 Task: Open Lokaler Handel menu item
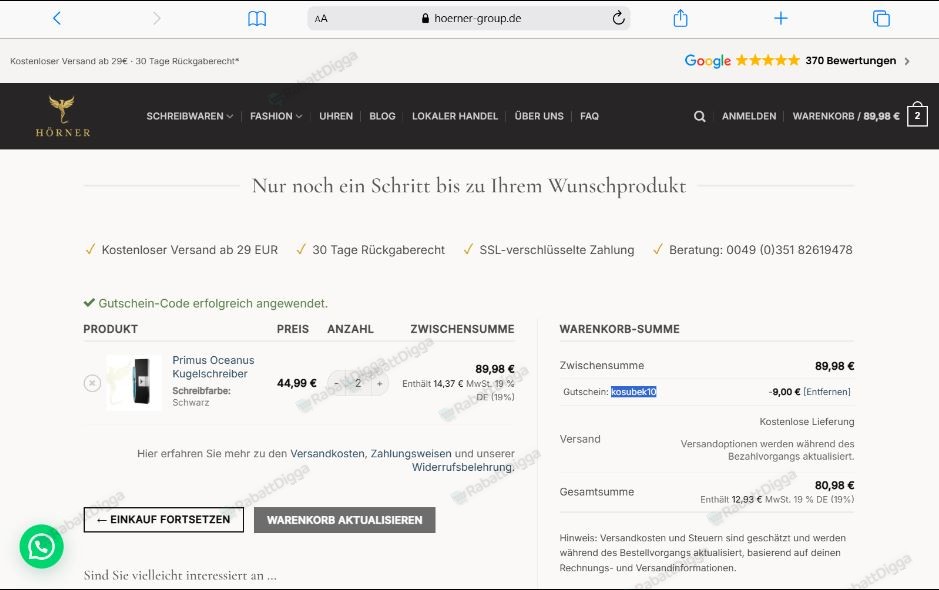(x=455, y=116)
